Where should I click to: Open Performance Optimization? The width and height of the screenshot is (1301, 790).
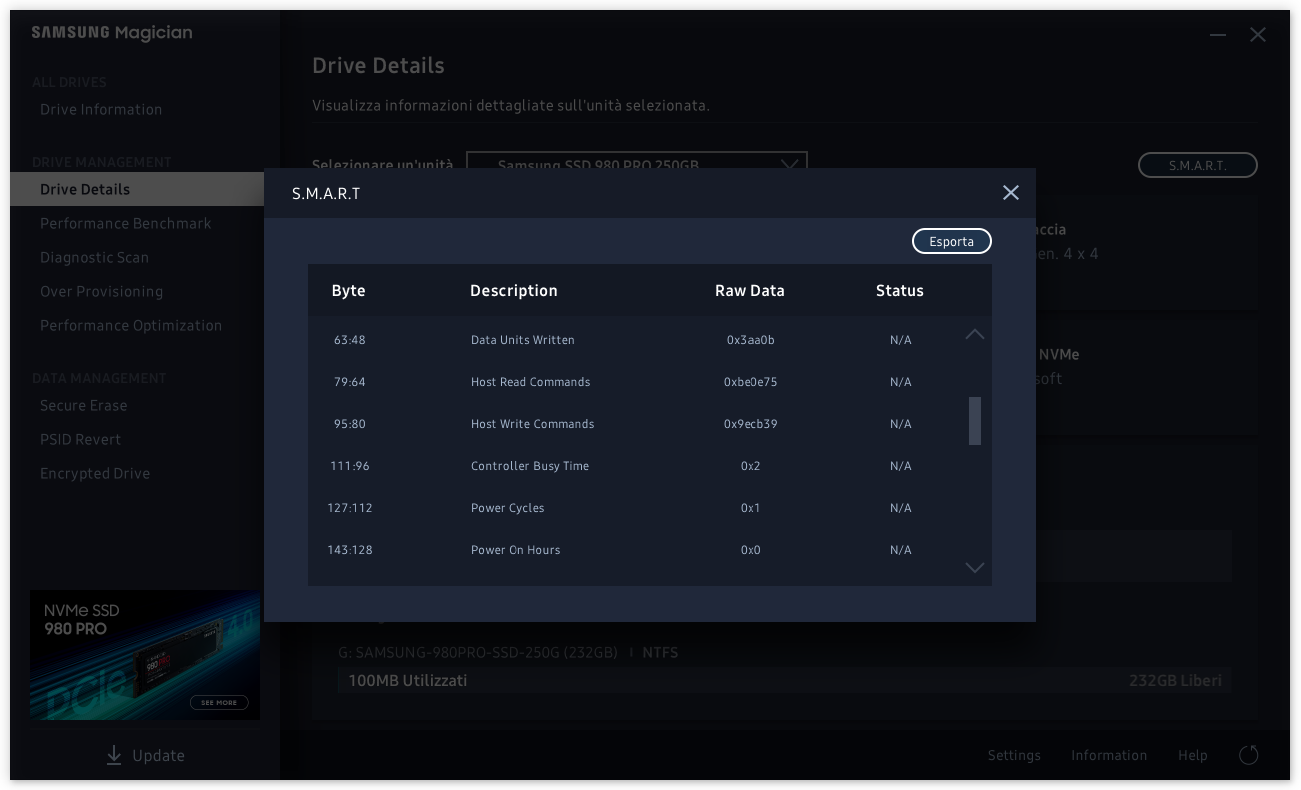coord(131,326)
